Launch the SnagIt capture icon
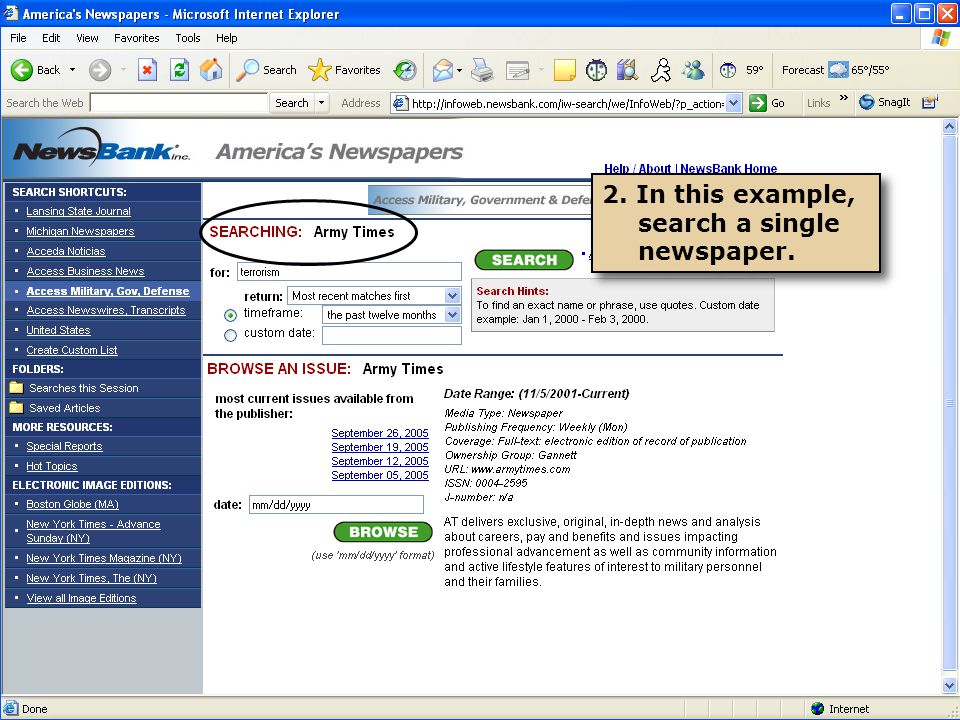The image size is (960, 720). (x=866, y=102)
